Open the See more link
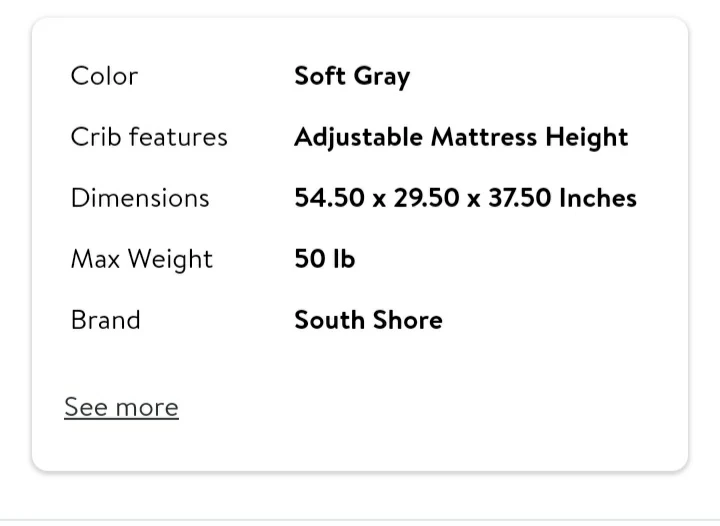The height and width of the screenshot is (526, 720). [x=121, y=407]
